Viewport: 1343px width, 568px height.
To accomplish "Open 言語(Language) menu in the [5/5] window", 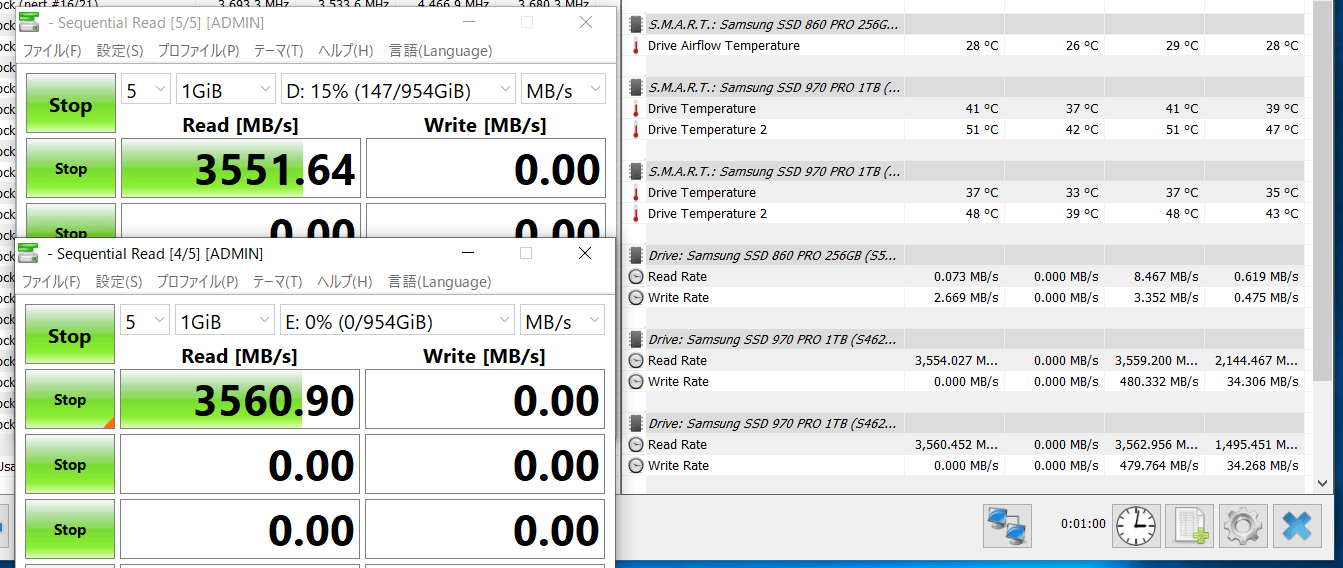I will (440, 51).
